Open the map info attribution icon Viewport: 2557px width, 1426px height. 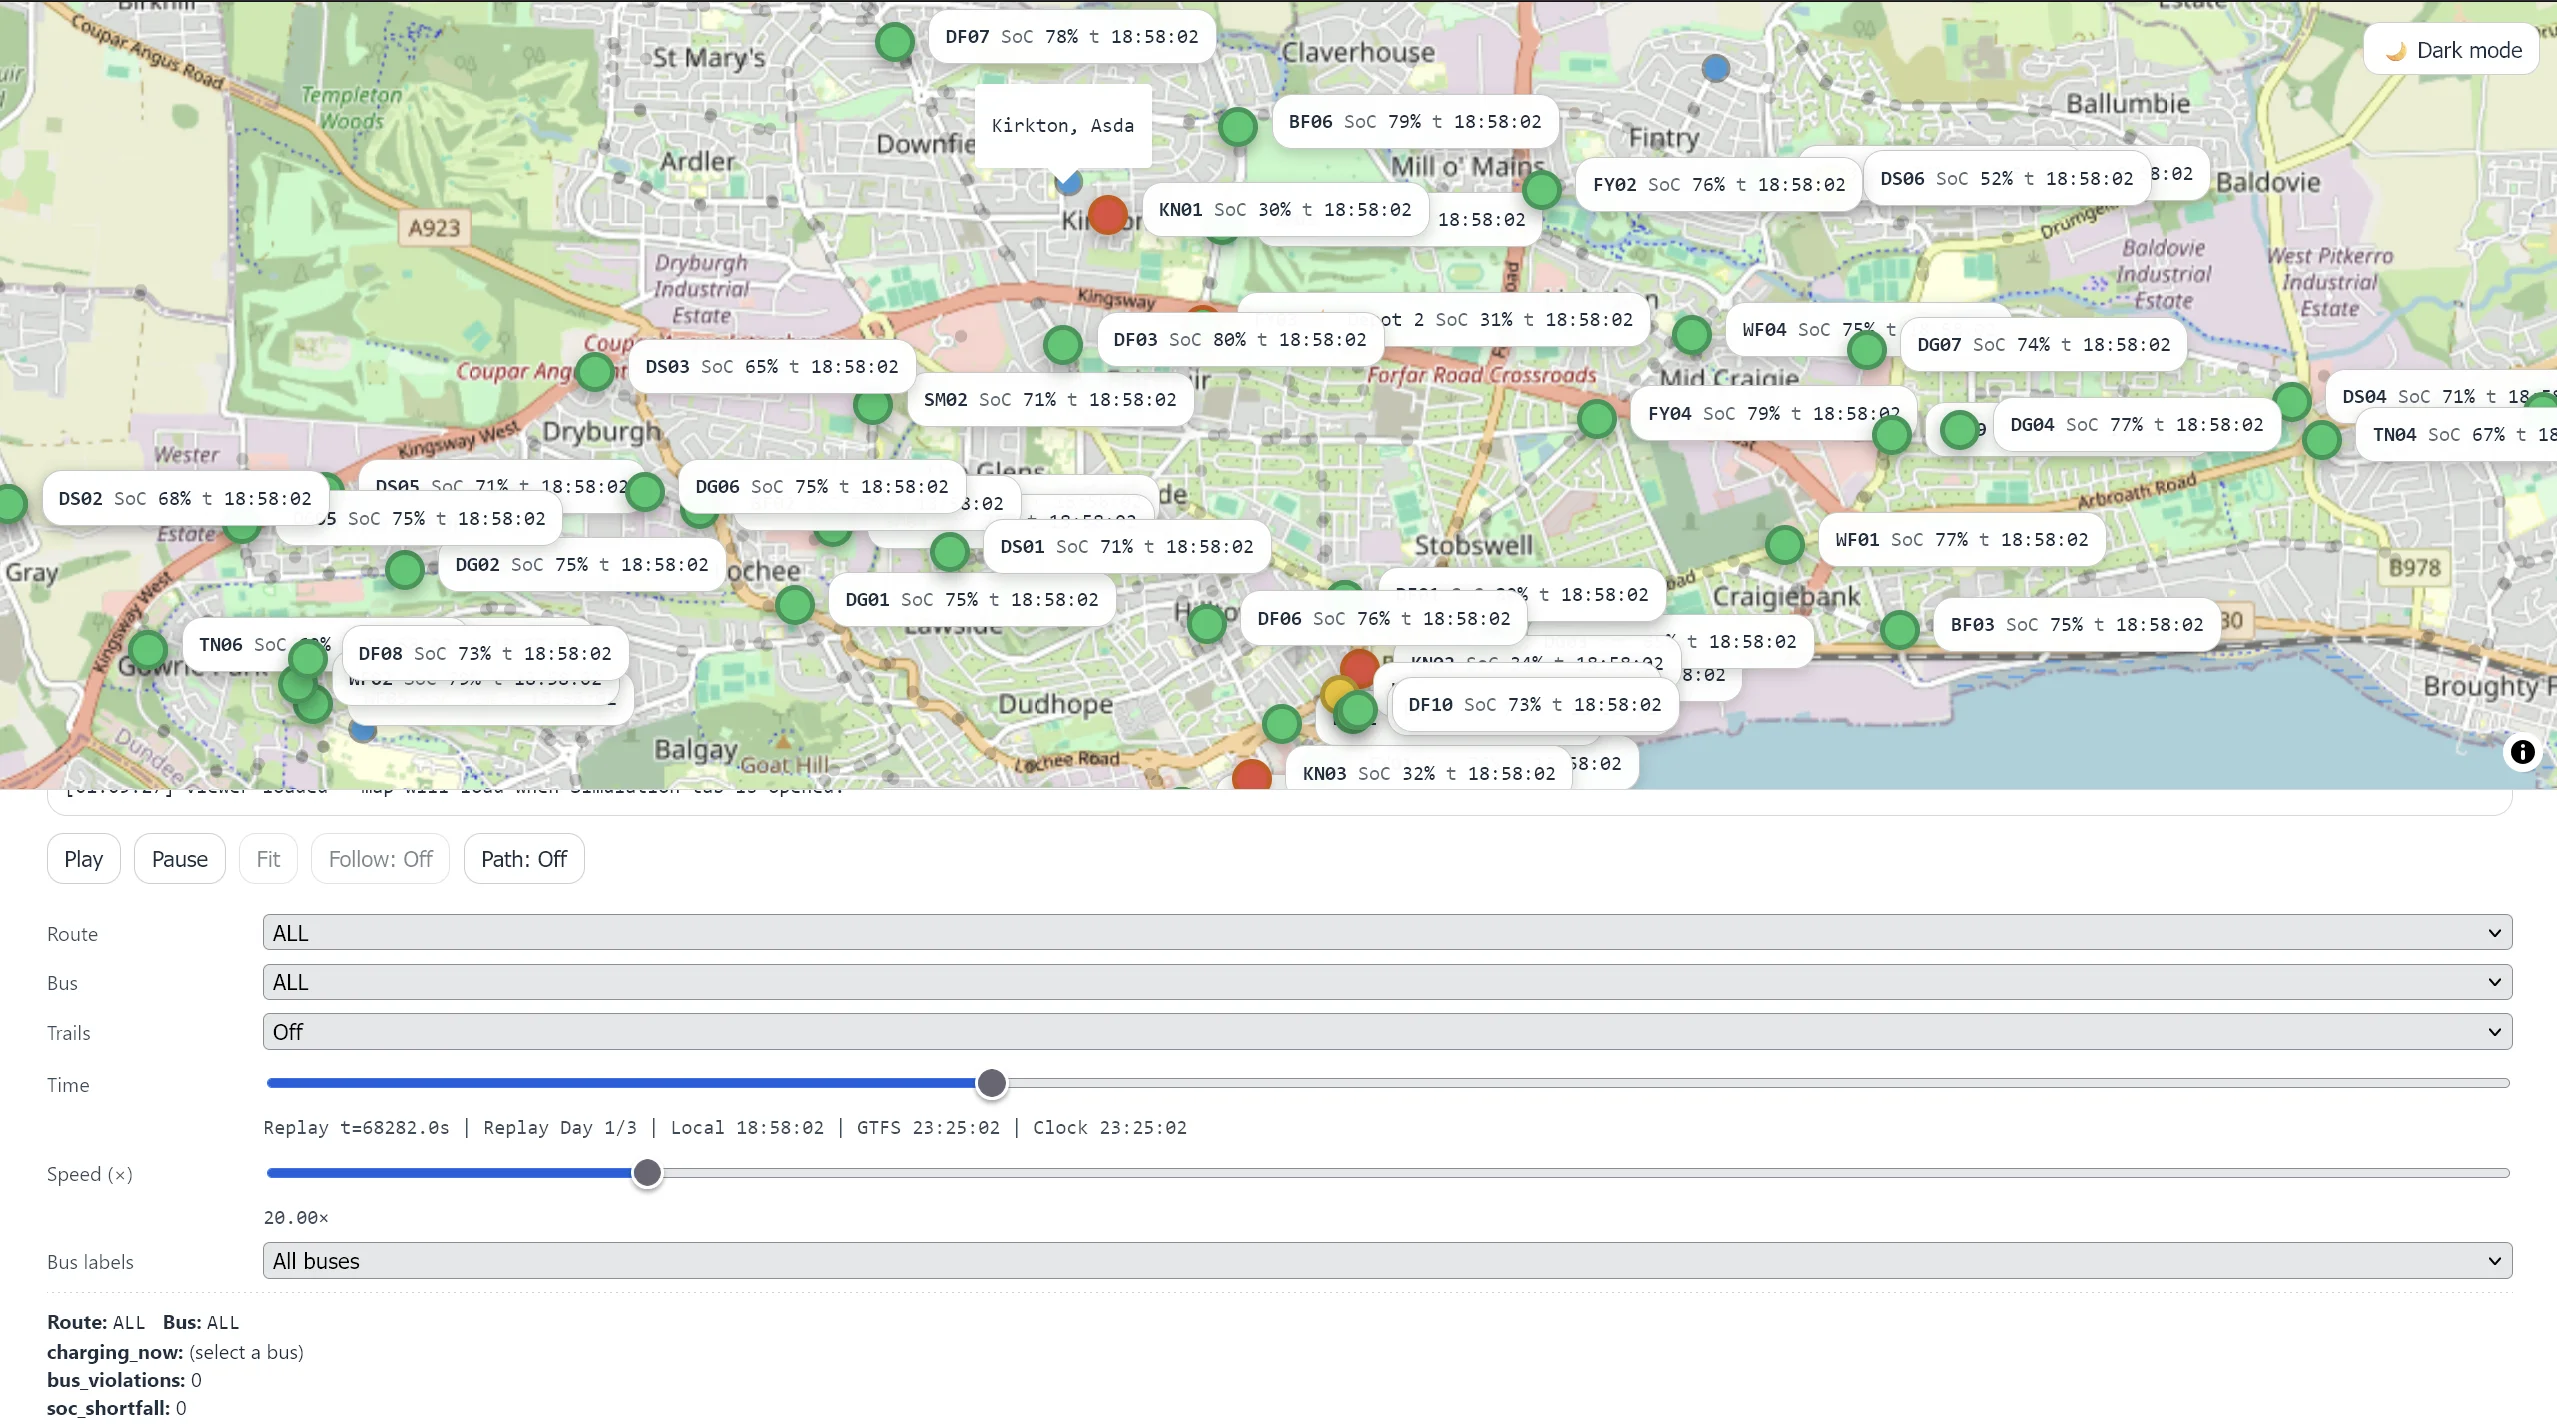2522,752
